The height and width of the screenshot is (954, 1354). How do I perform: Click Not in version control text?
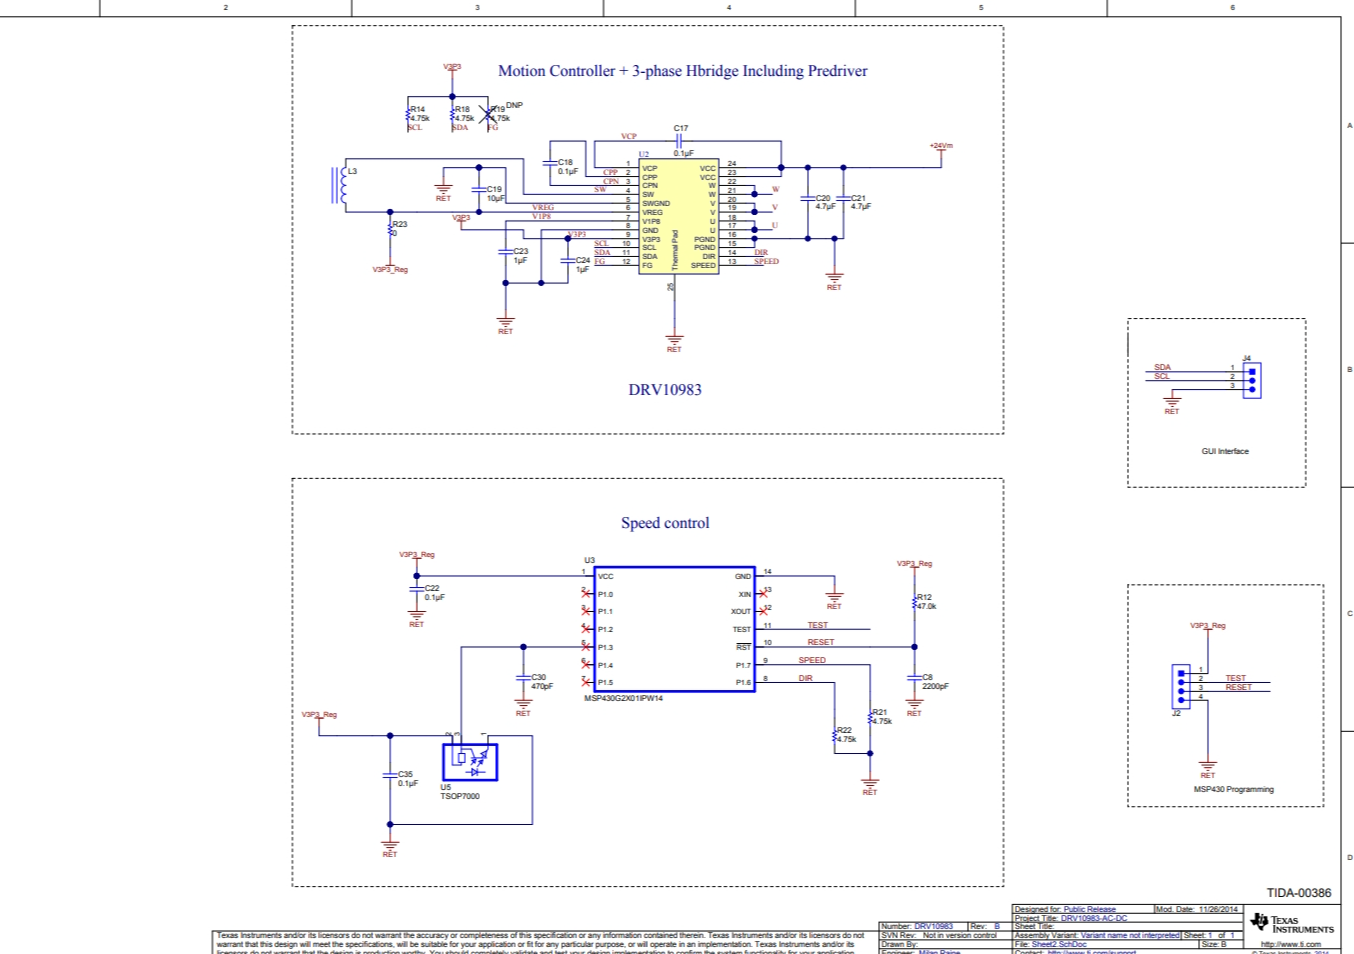(960, 936)
